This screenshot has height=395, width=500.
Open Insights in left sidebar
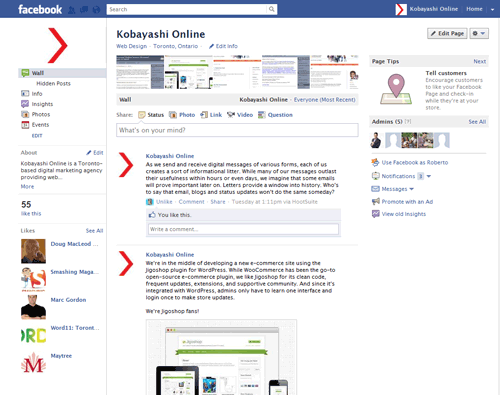click(x=42, y=104)
